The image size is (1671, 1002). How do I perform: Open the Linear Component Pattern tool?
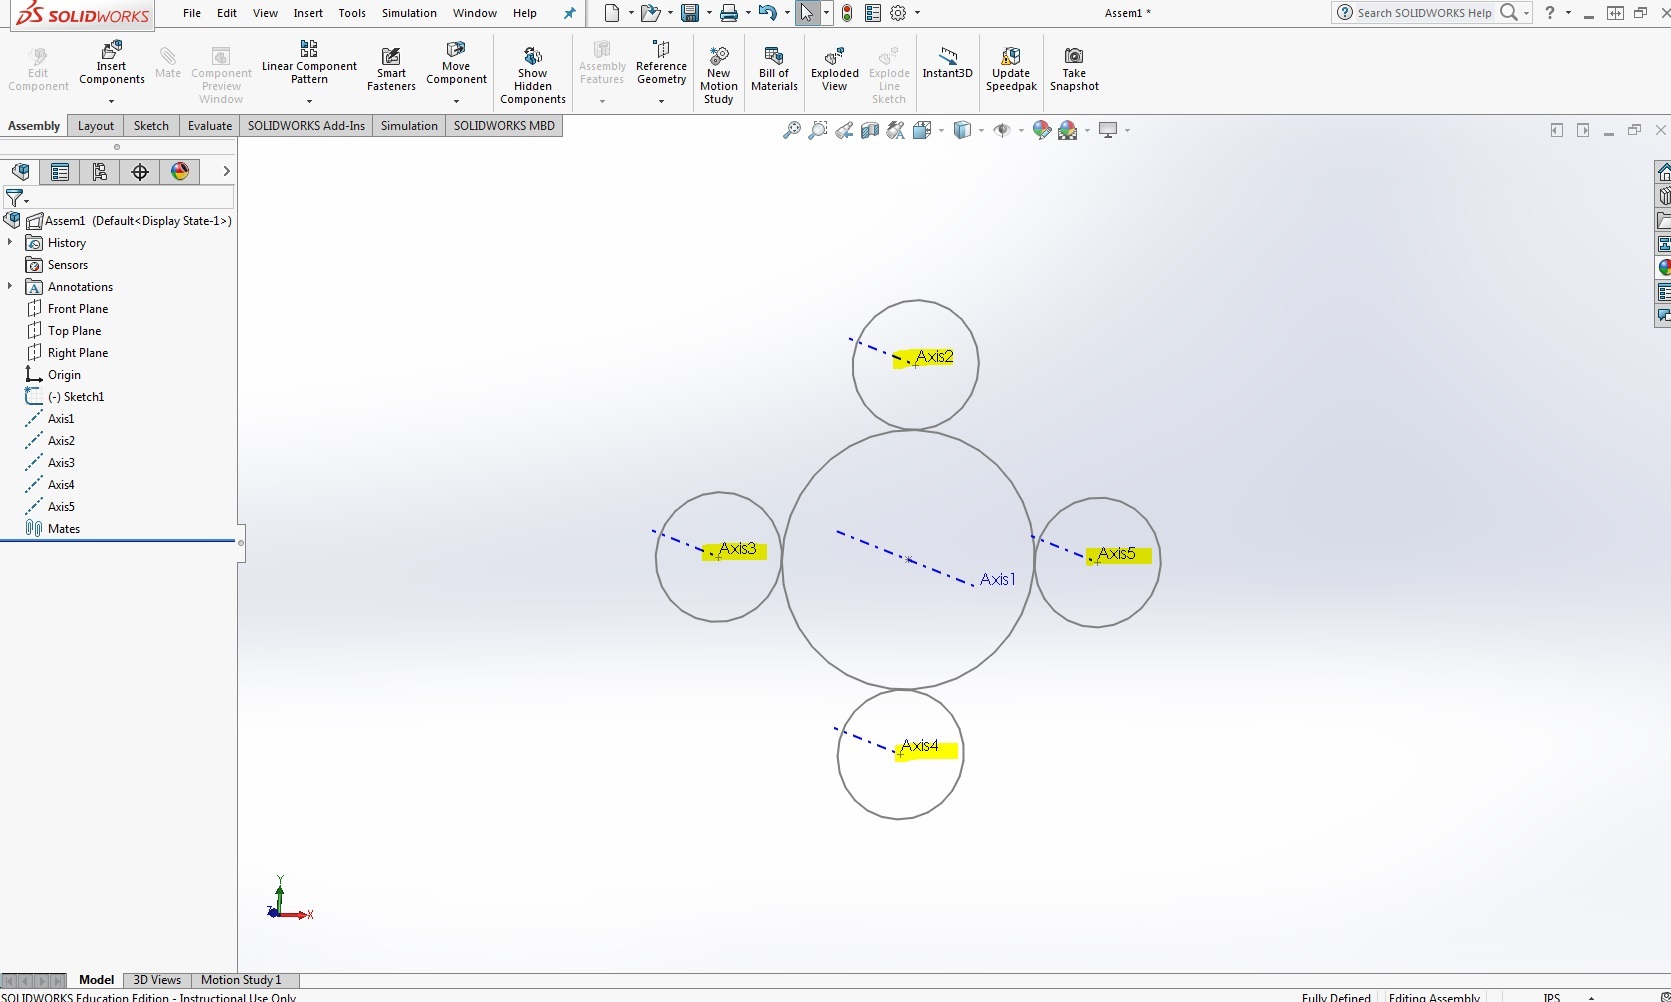(309, 63)
